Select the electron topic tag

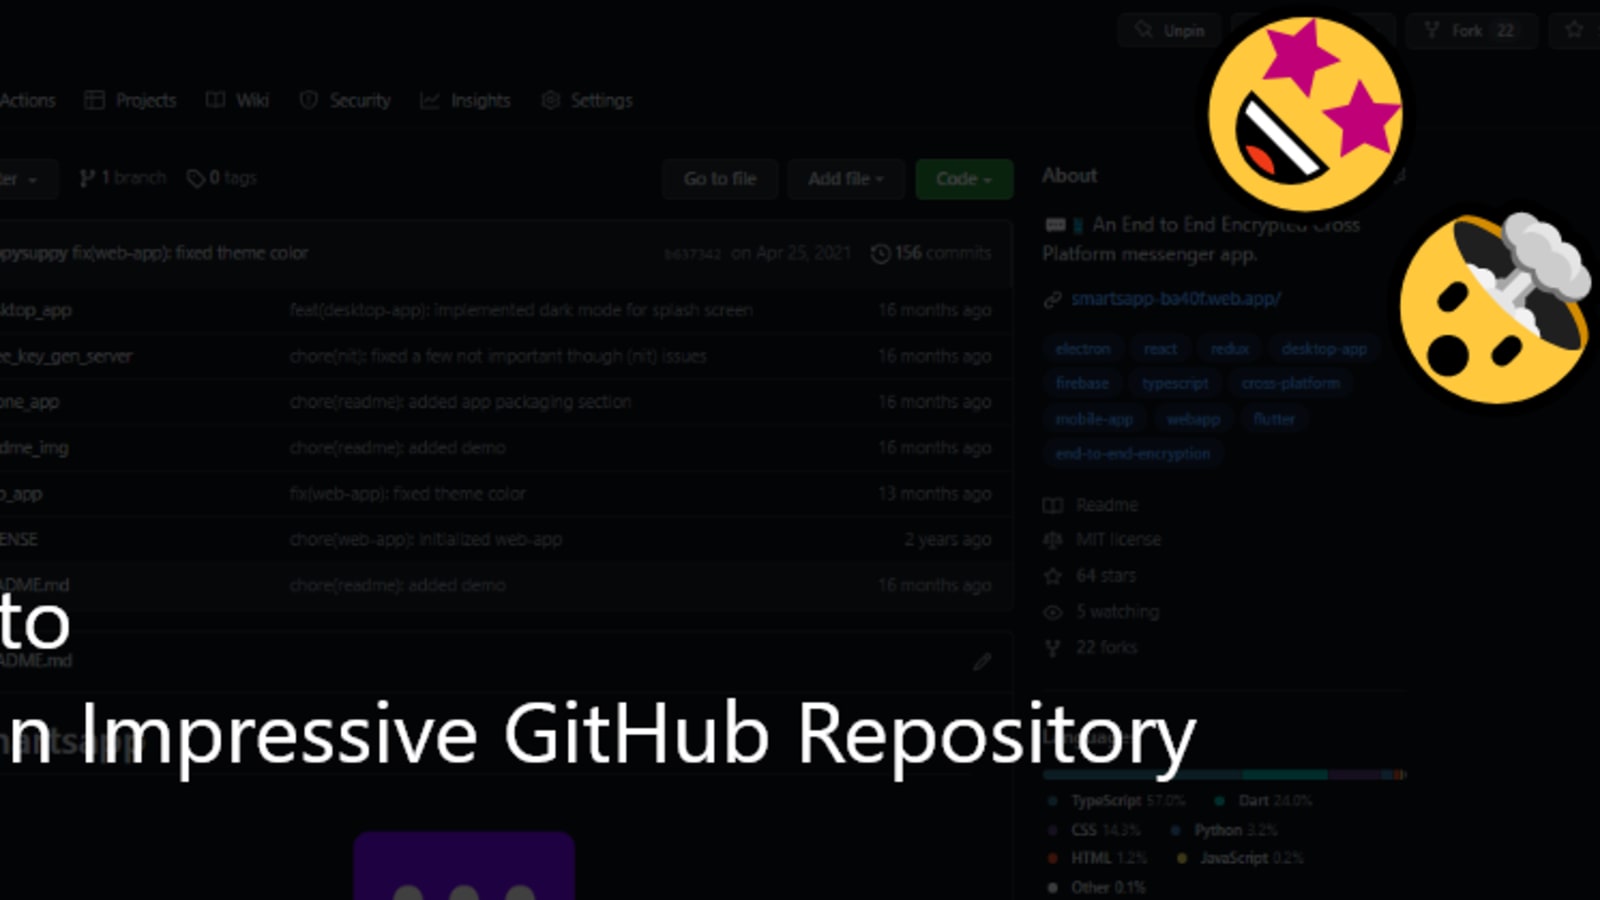1083,349
